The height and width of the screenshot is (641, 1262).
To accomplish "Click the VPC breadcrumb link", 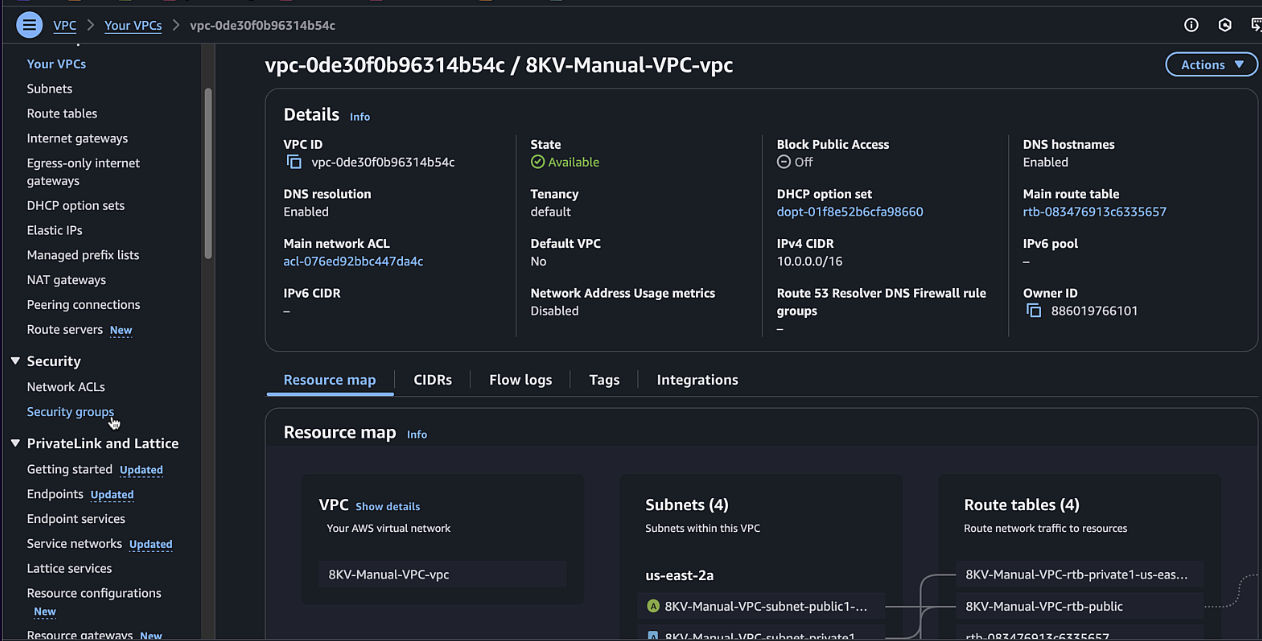I will (65, 25).
